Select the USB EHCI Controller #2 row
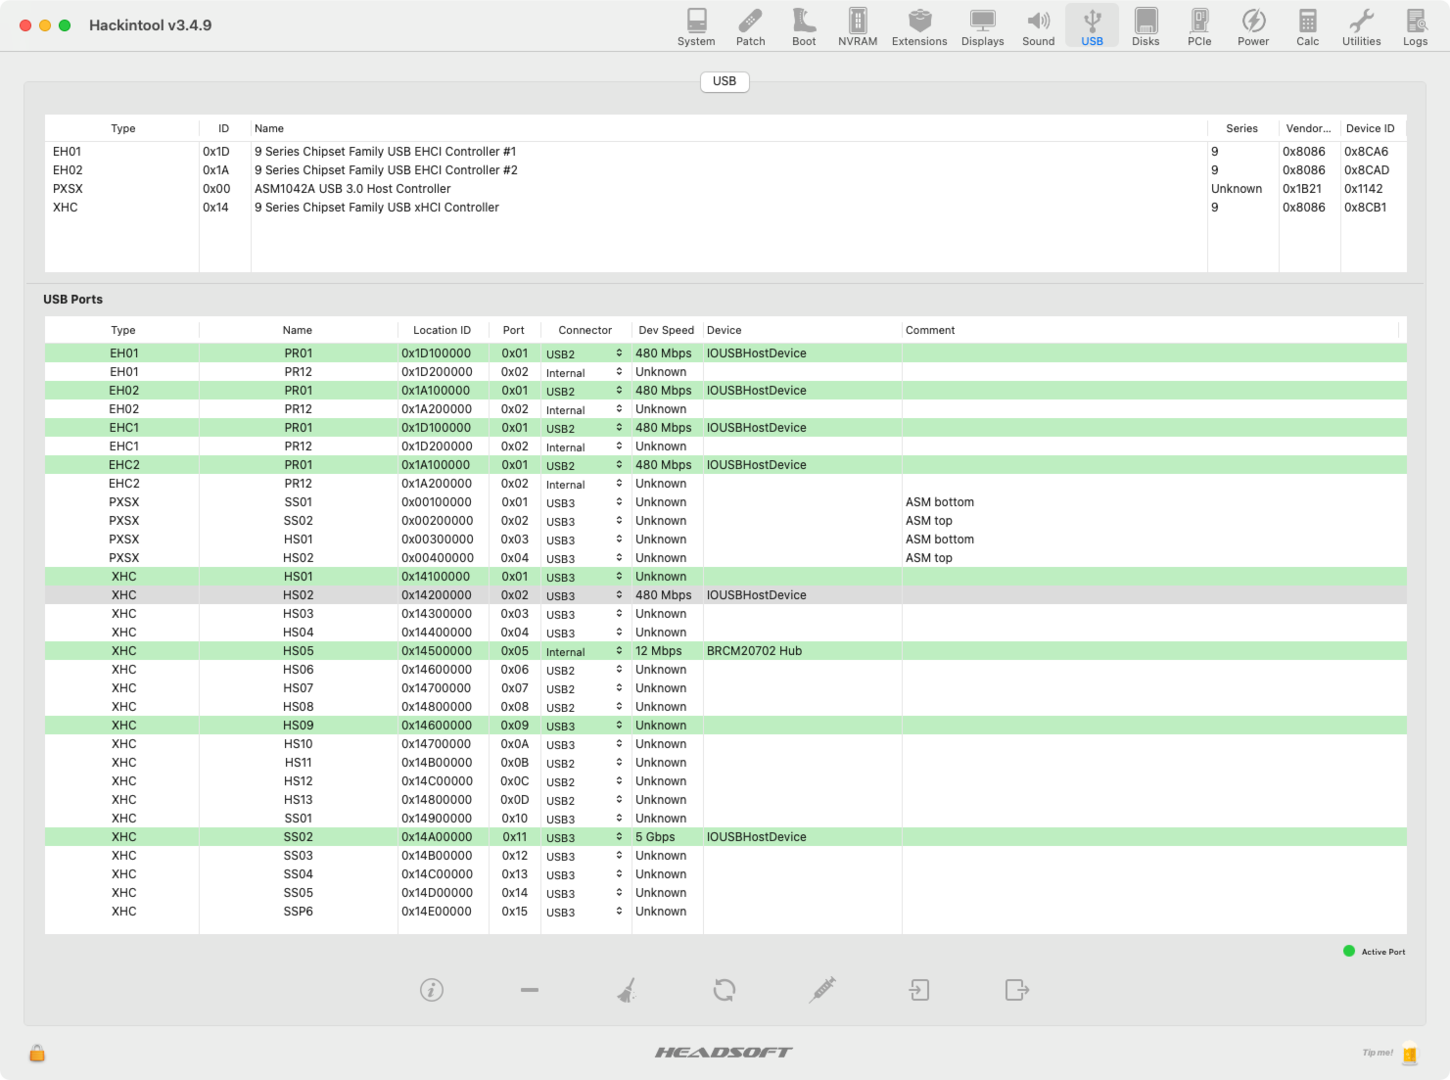Screen dimensions: 1450x1080 tap(725, 170)
